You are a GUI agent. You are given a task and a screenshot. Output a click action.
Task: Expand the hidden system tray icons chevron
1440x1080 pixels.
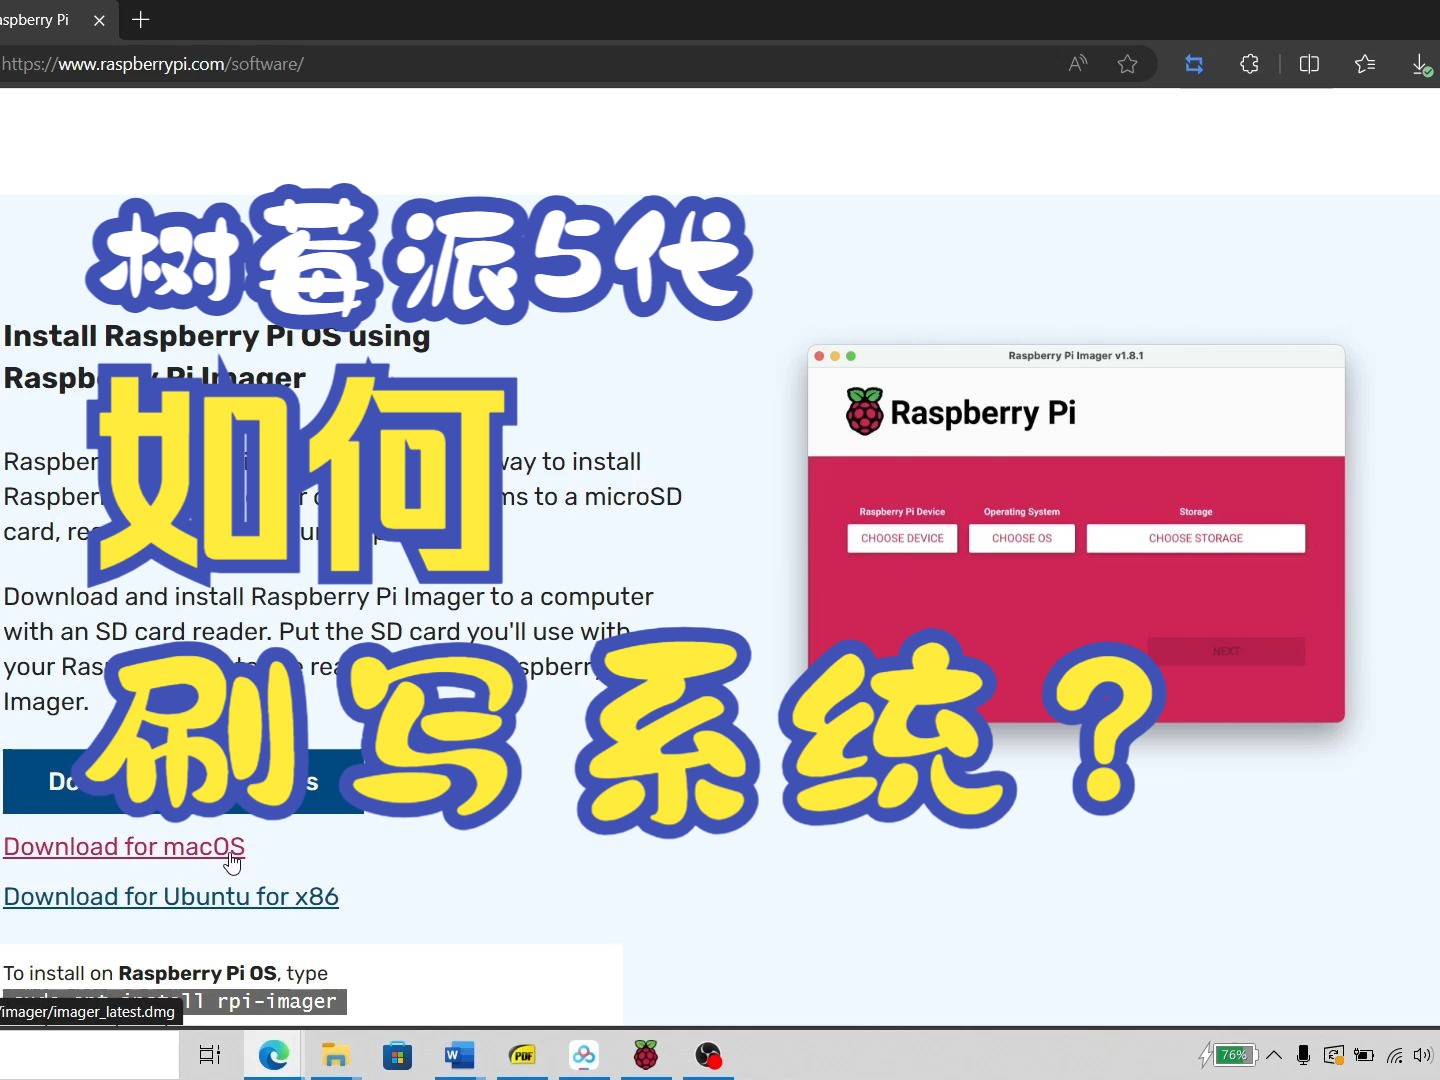1274,1055
